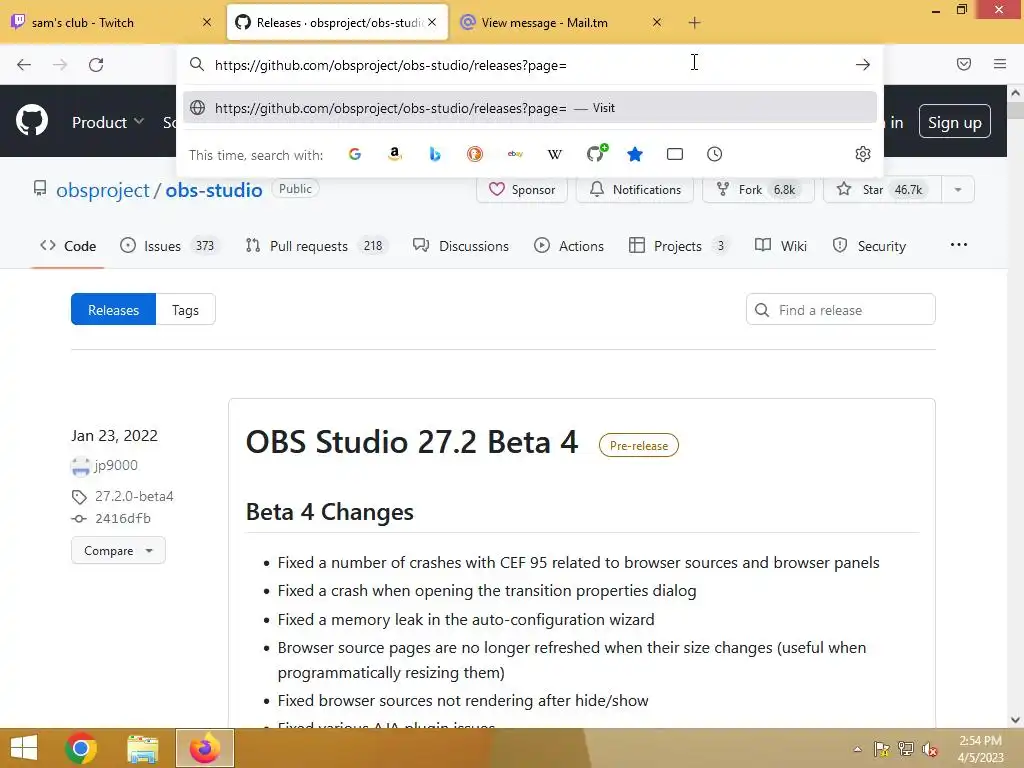Select the Visit URL suggestion row
The width and height of the screenshot is (1024, 768).
(530, 108)
